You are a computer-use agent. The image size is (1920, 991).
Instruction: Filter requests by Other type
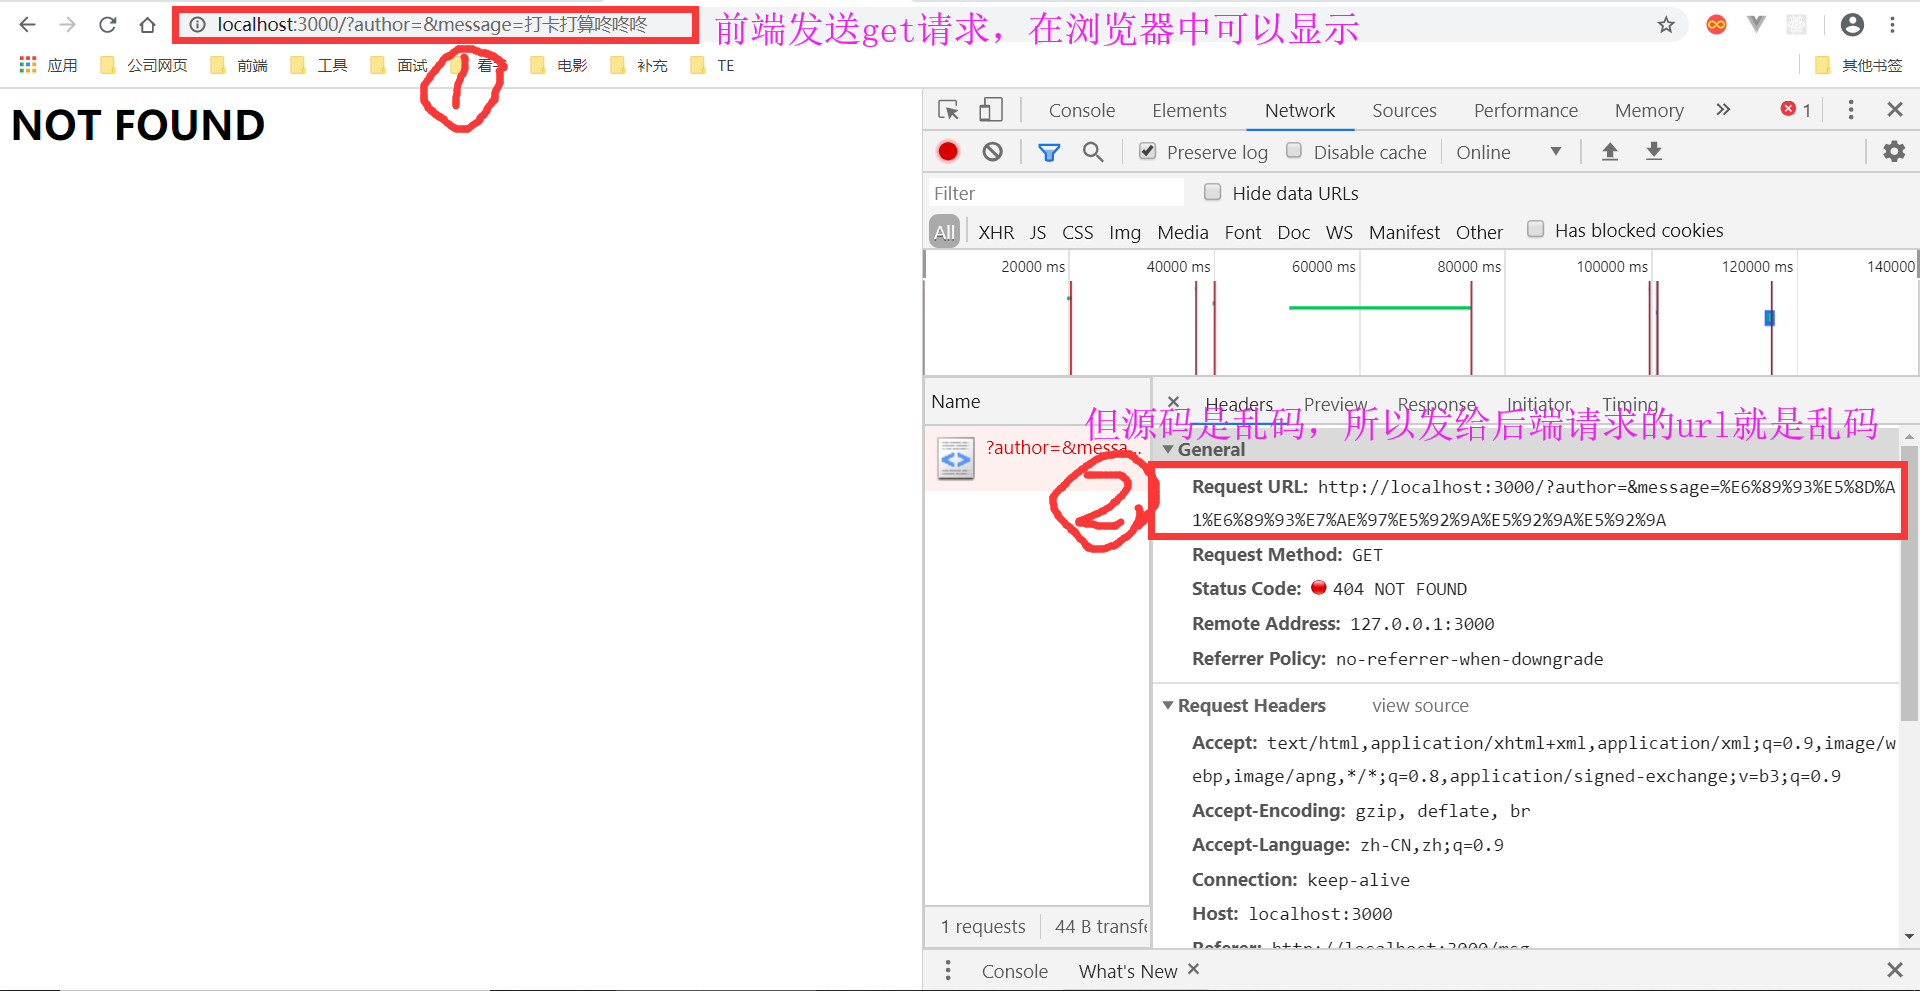click(1479, 232)
